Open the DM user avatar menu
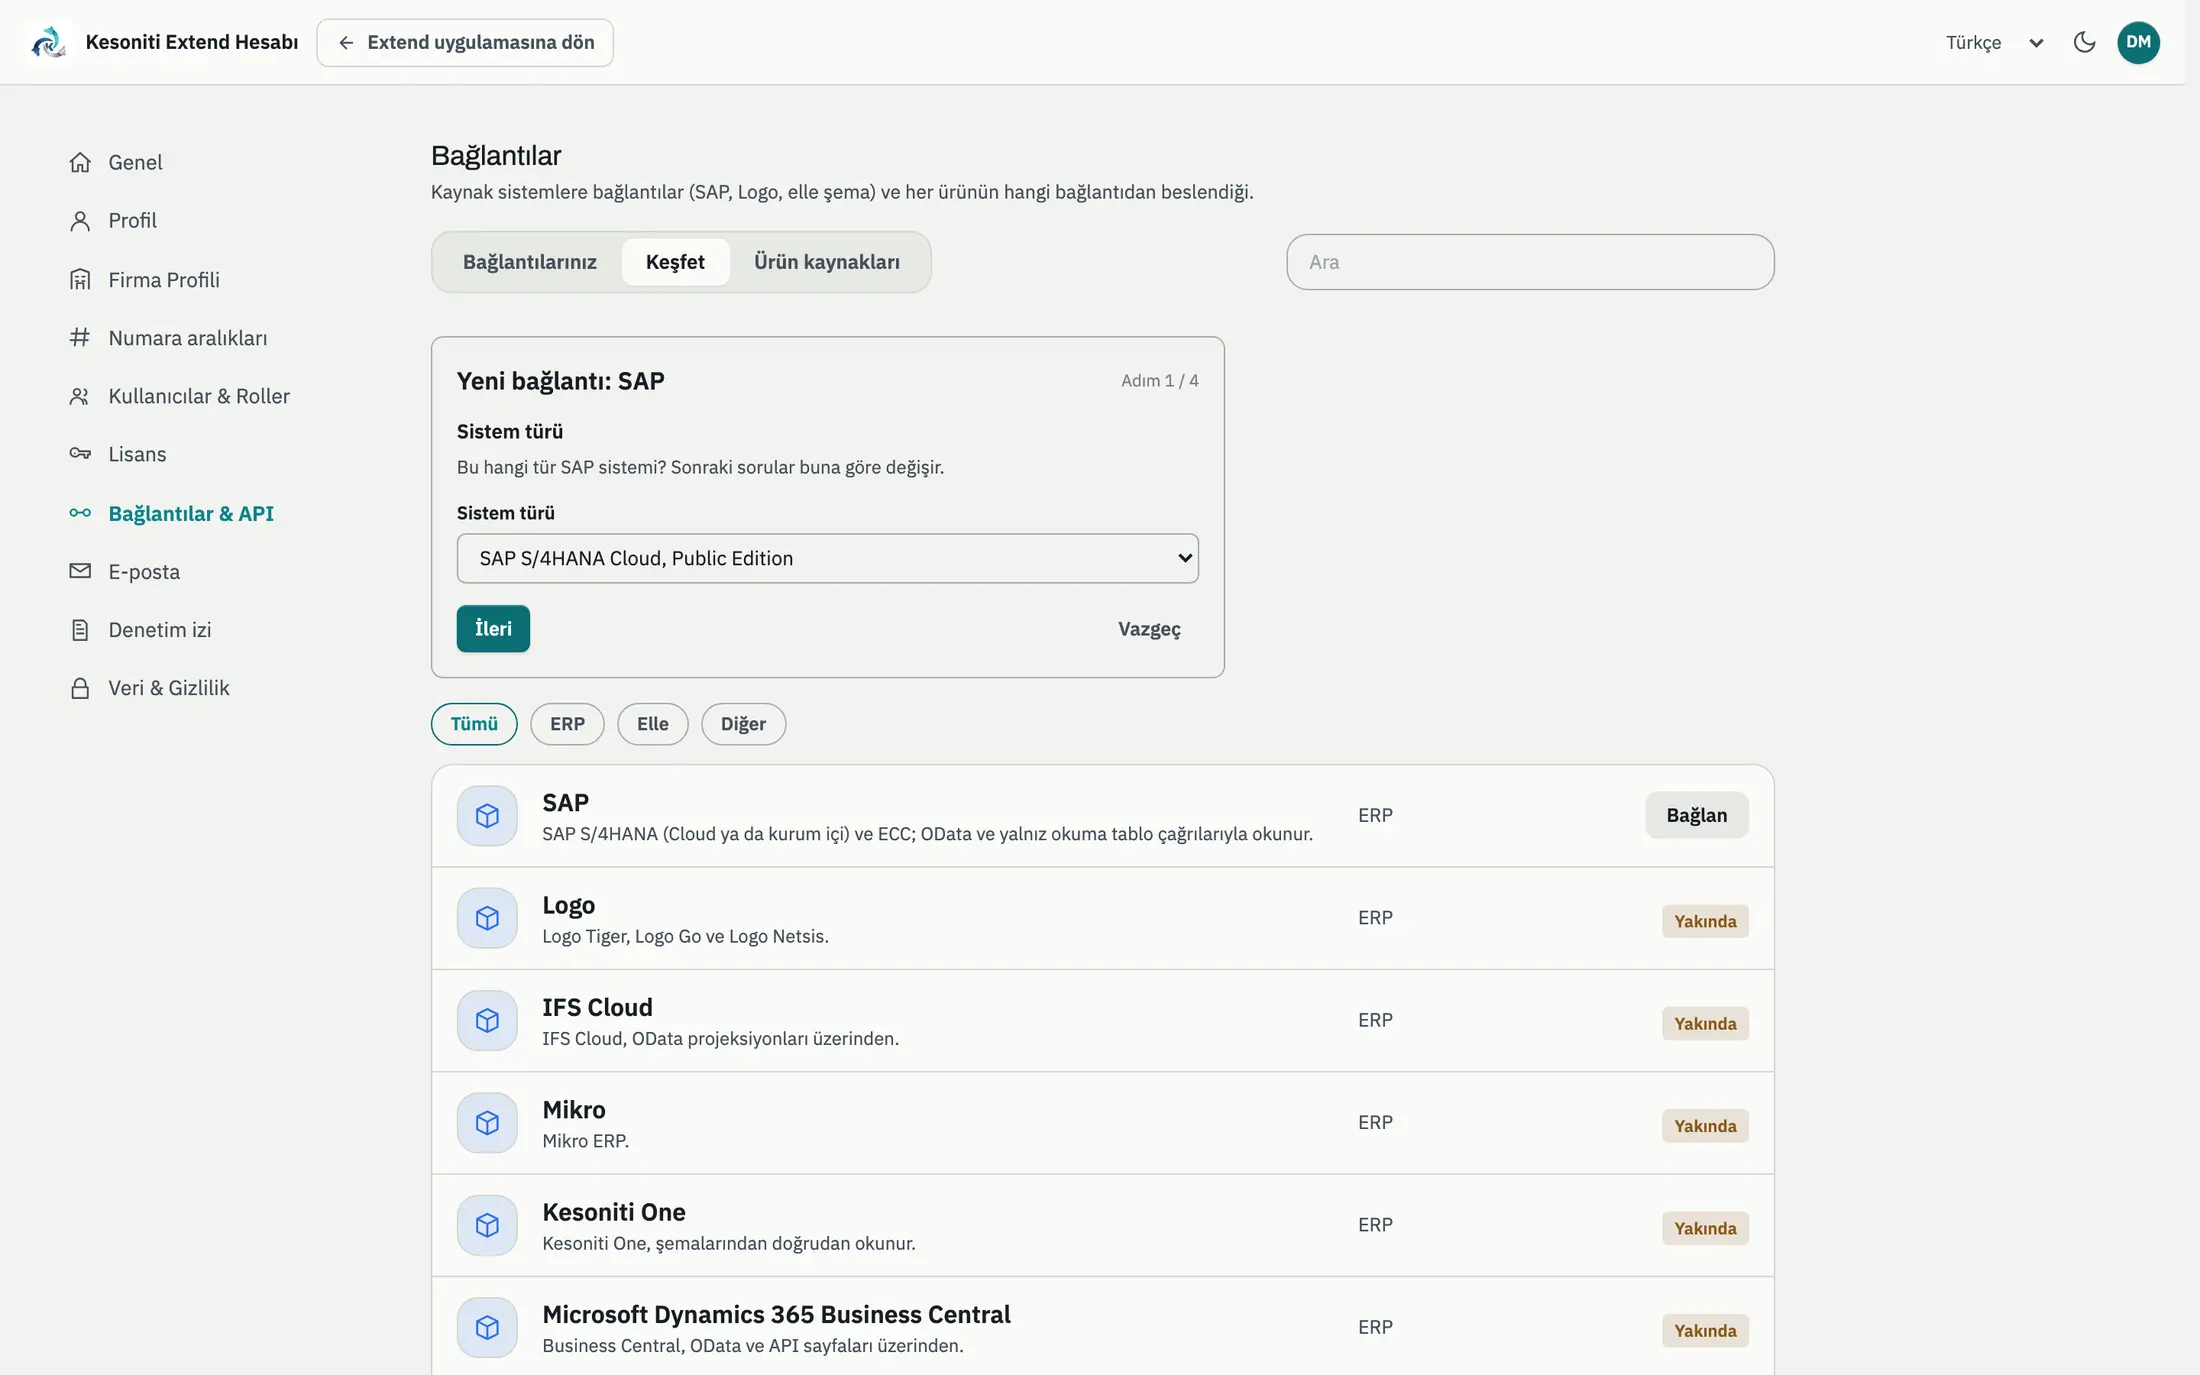 [2138, 42]
